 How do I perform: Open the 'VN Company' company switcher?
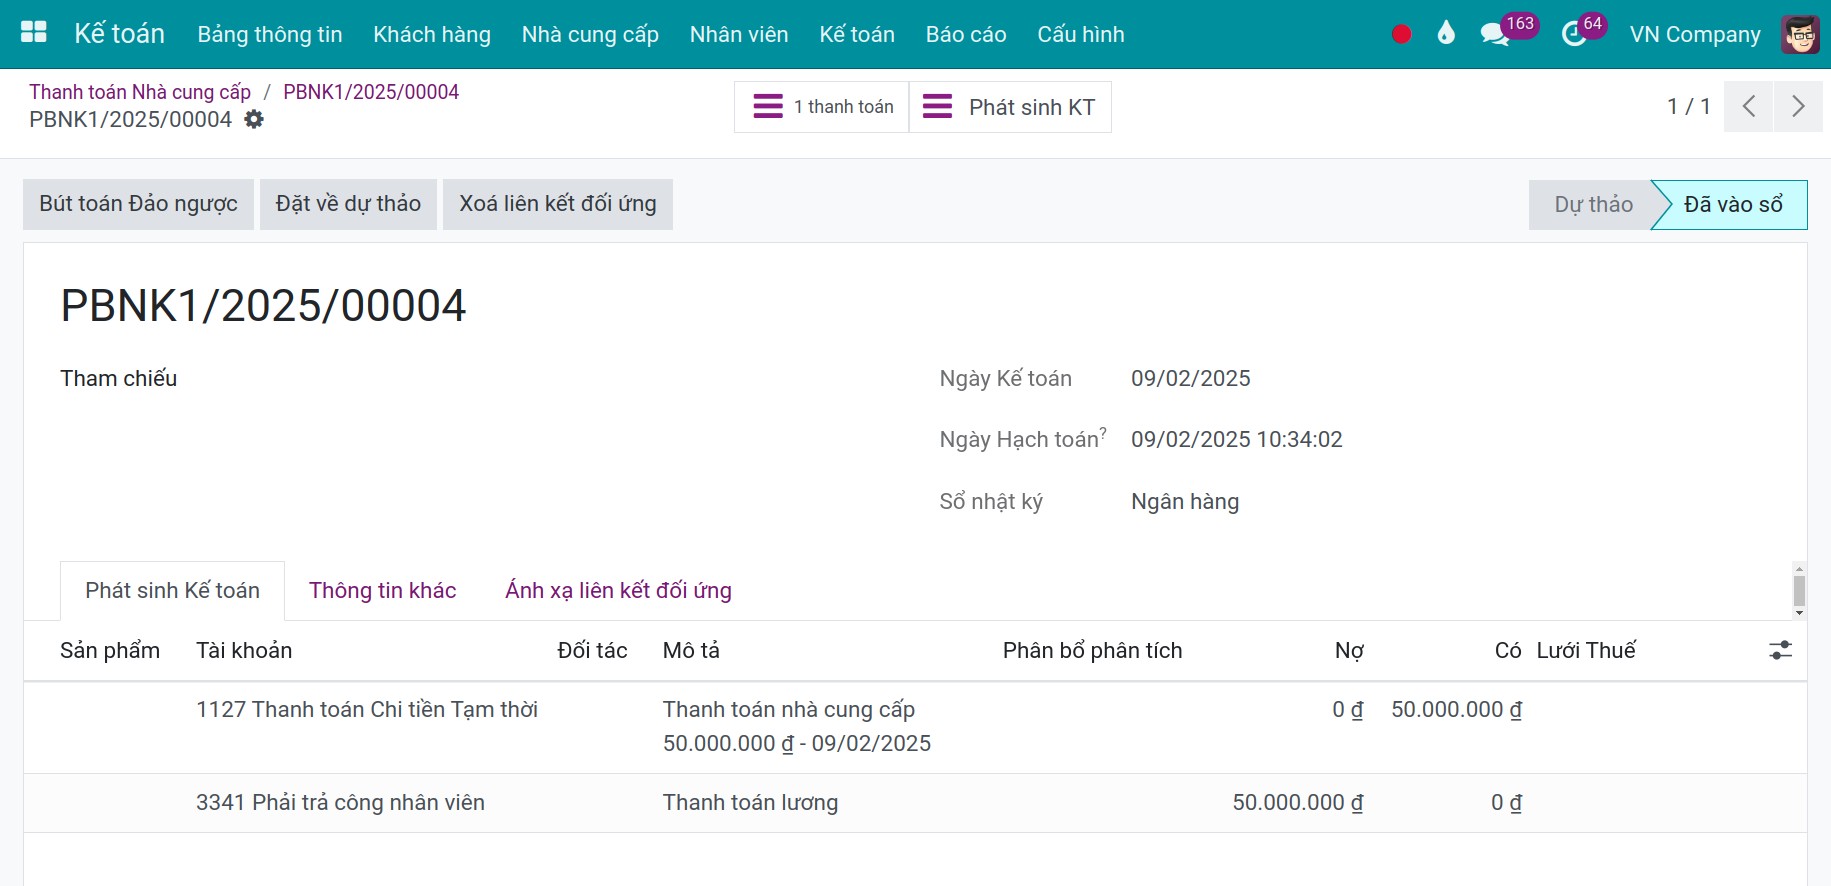pos(1695,34)
